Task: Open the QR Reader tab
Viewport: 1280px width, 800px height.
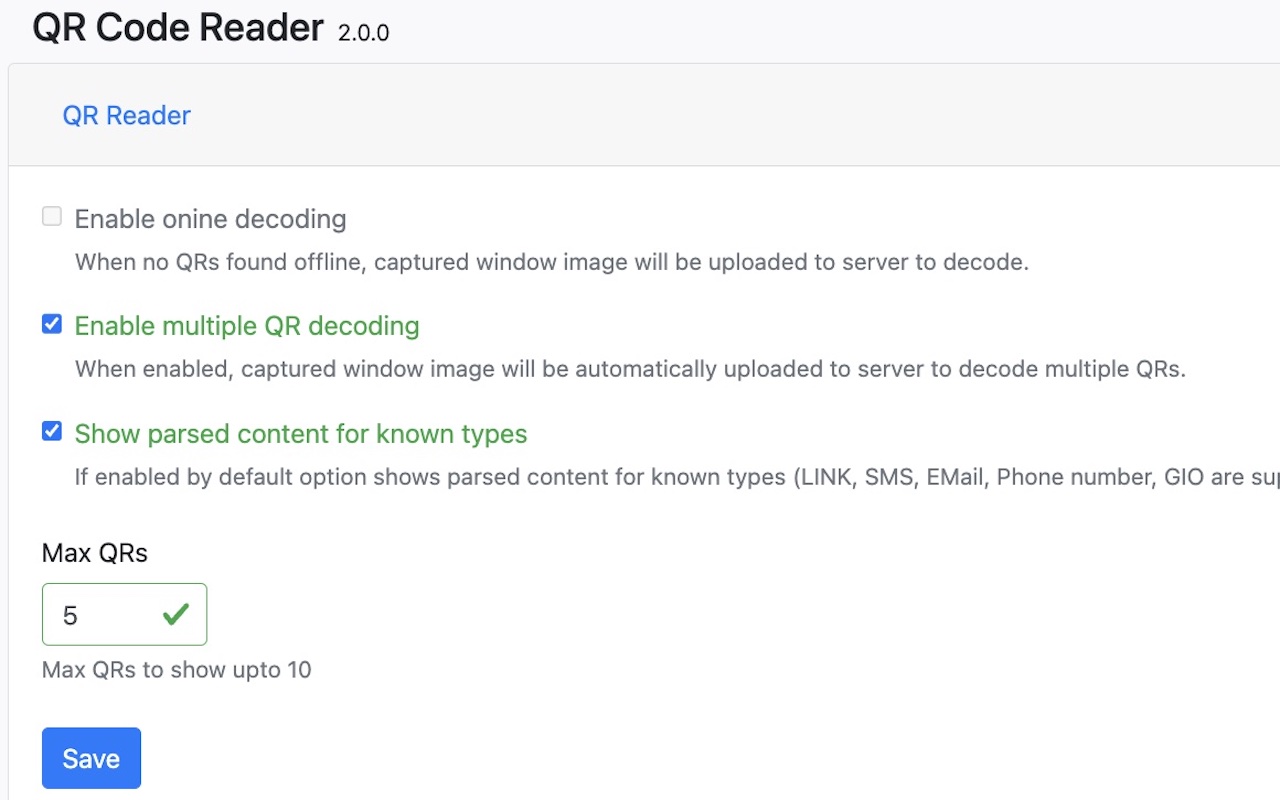Action: [126, 115]
